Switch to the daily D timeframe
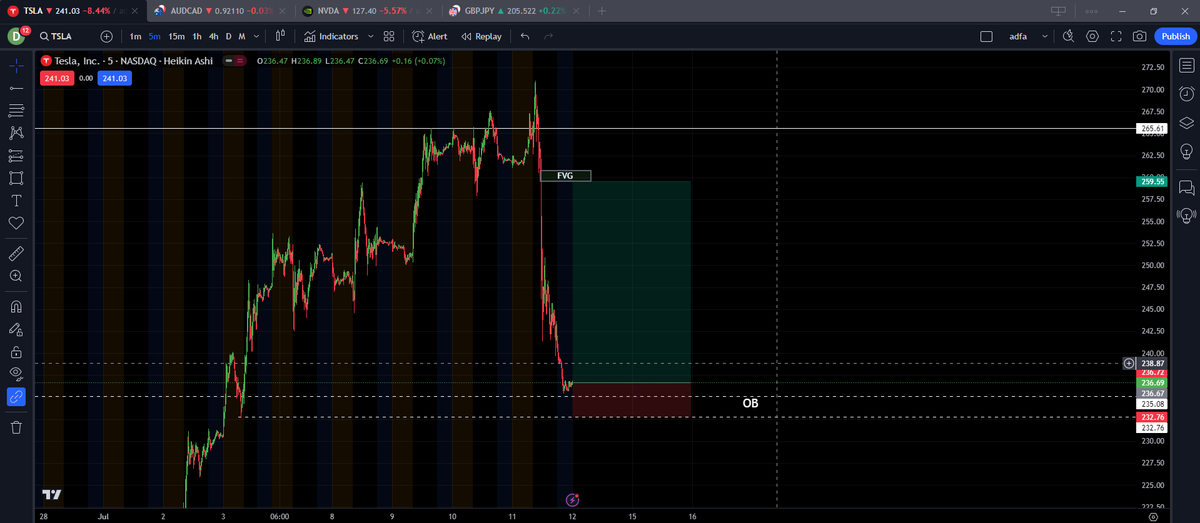This screenshot has height=523, width=1200. coord(228,36)
